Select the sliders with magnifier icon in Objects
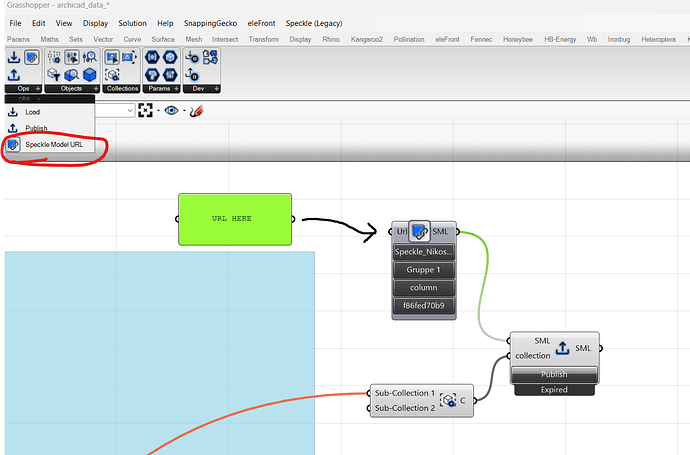Image resolution: width=690 pixels, height=455 pixels. pyautogui.click(x=90, y=57)
